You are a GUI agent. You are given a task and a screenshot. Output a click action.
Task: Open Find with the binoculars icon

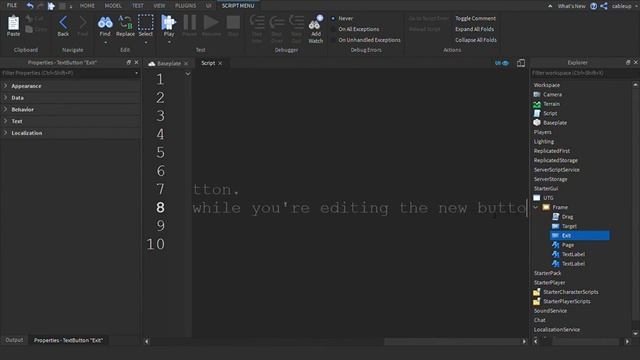point(105,23)
